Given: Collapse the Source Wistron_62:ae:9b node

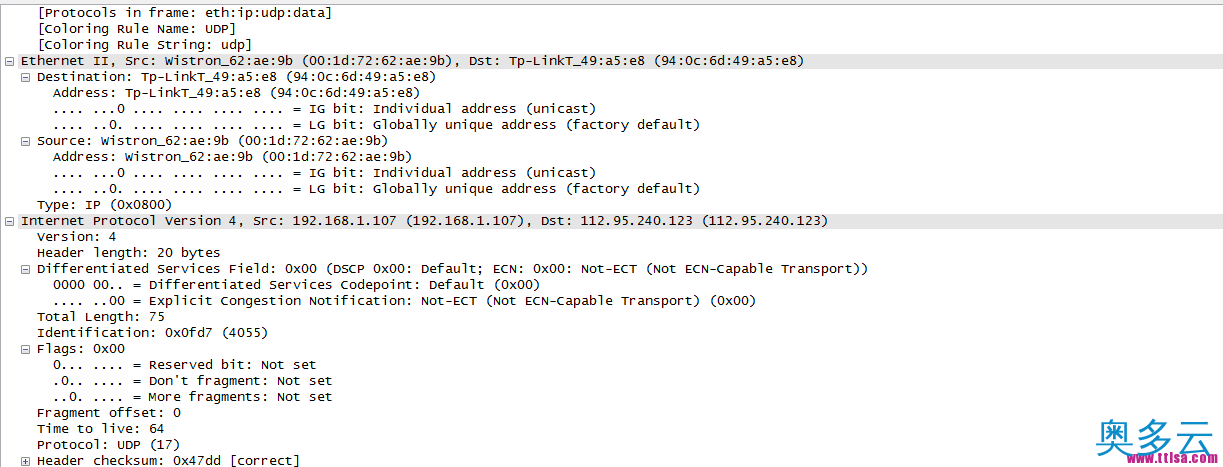Looking at the screenshot, I should click(x=26, y=141).
